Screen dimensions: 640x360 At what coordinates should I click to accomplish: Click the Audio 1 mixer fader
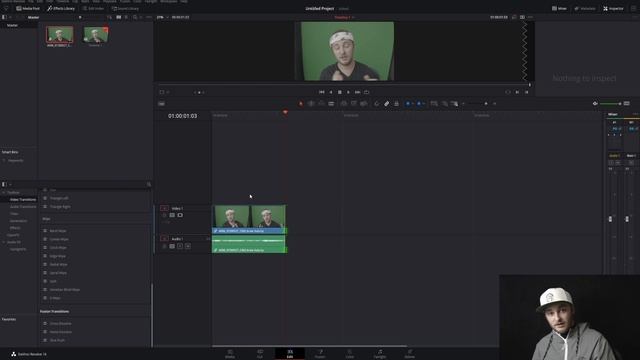(611, 219)
